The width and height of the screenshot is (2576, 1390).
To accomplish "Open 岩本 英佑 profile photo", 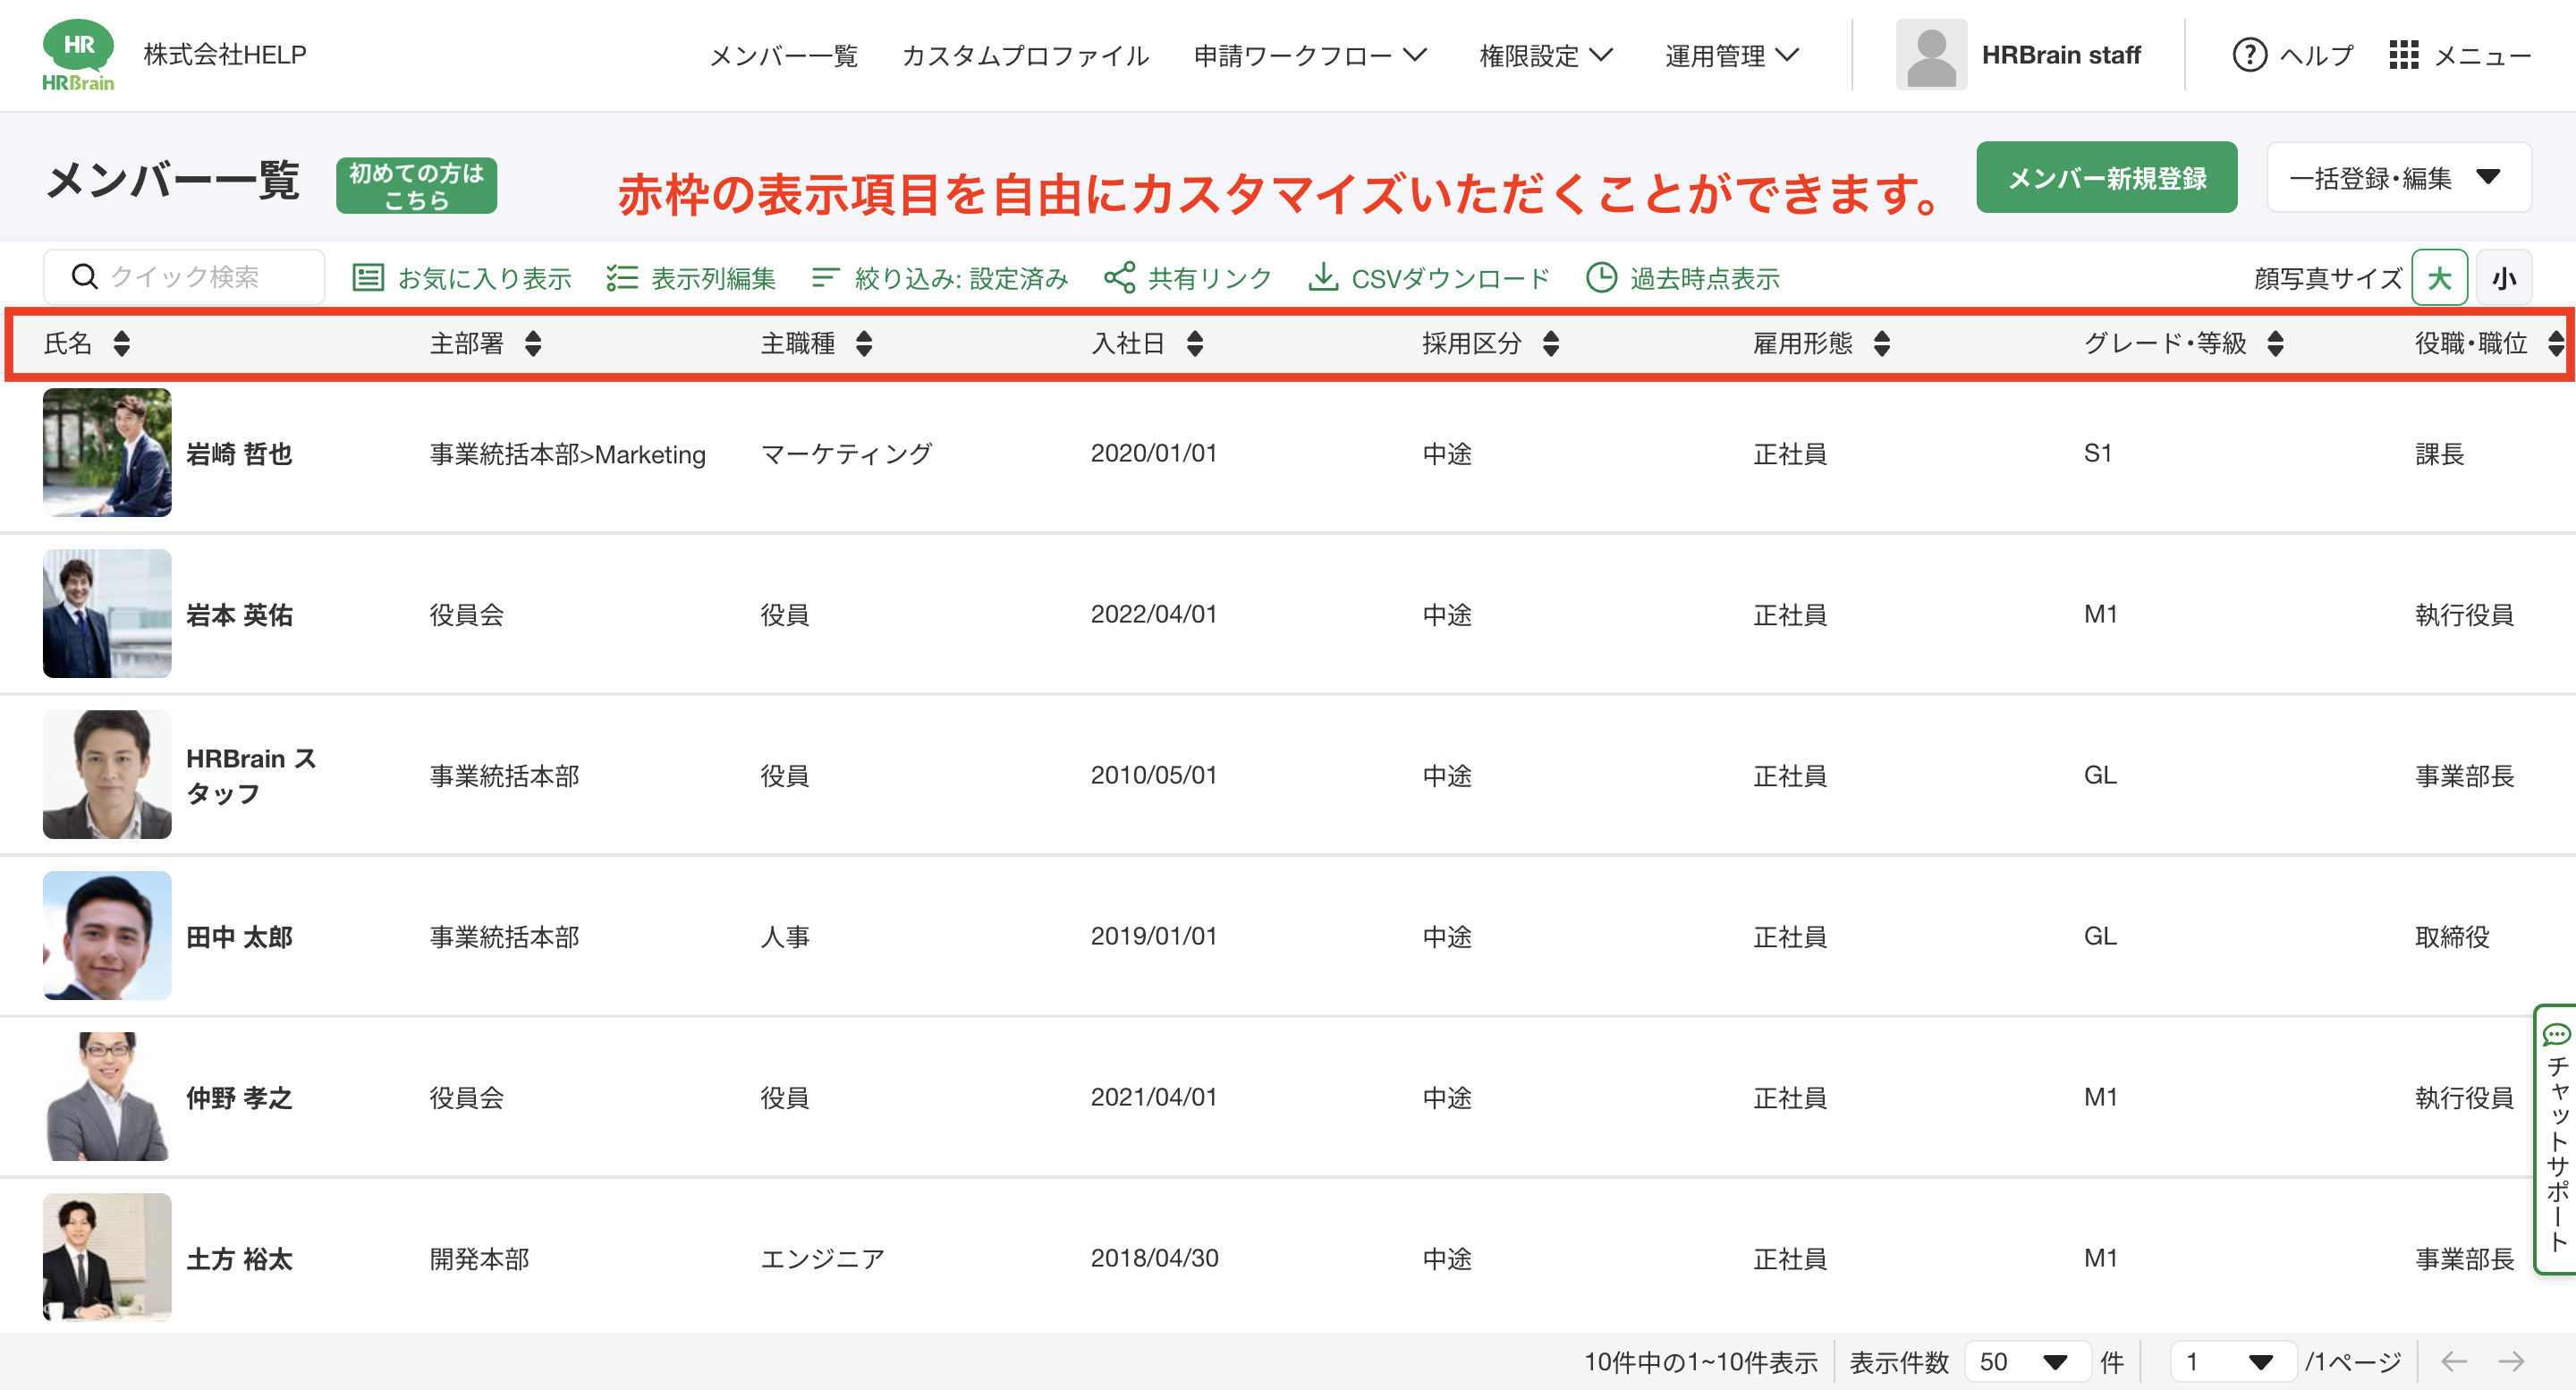I will tap(107, 614).
